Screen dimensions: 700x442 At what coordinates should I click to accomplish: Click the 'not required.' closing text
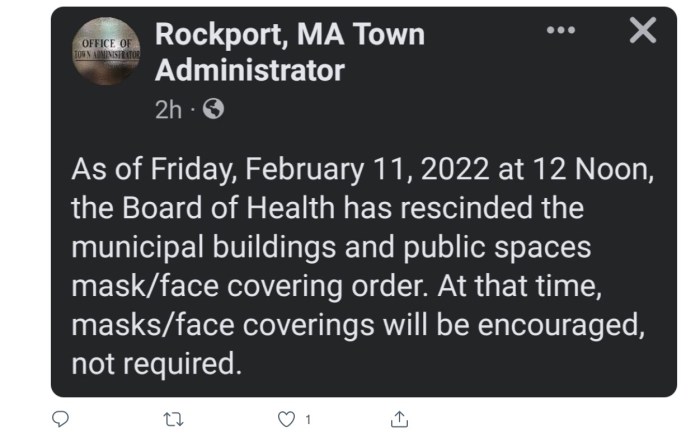click(x=156, y=361)
